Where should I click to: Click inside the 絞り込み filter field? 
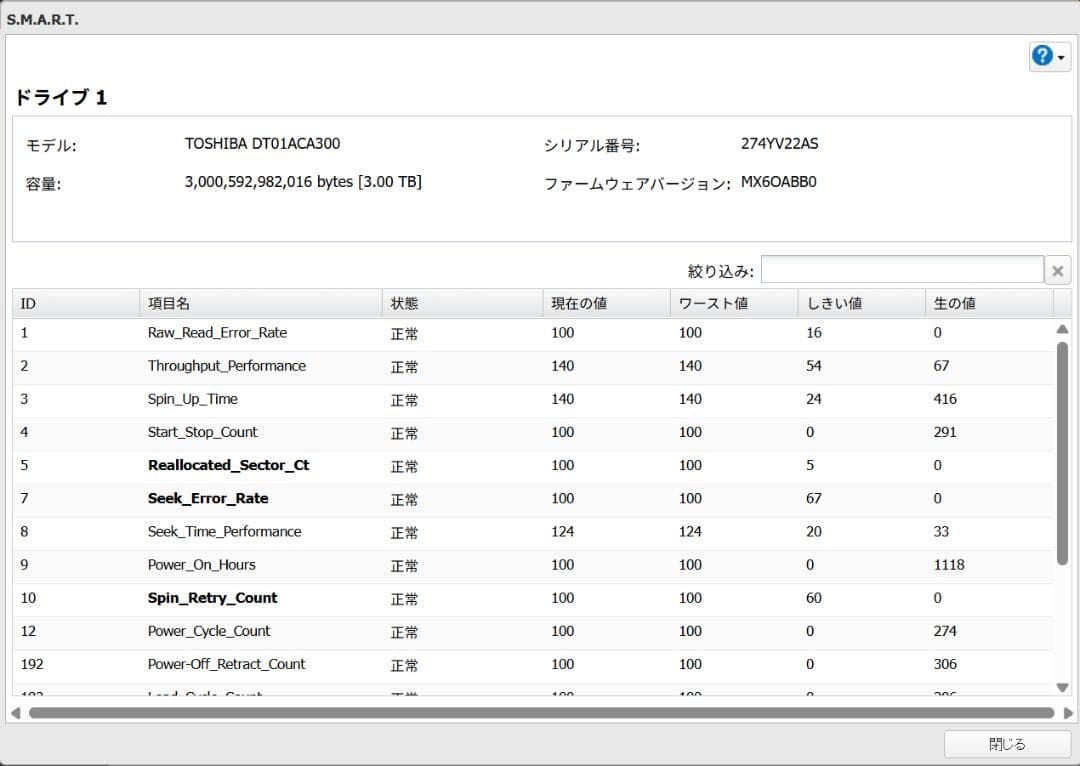900,268
